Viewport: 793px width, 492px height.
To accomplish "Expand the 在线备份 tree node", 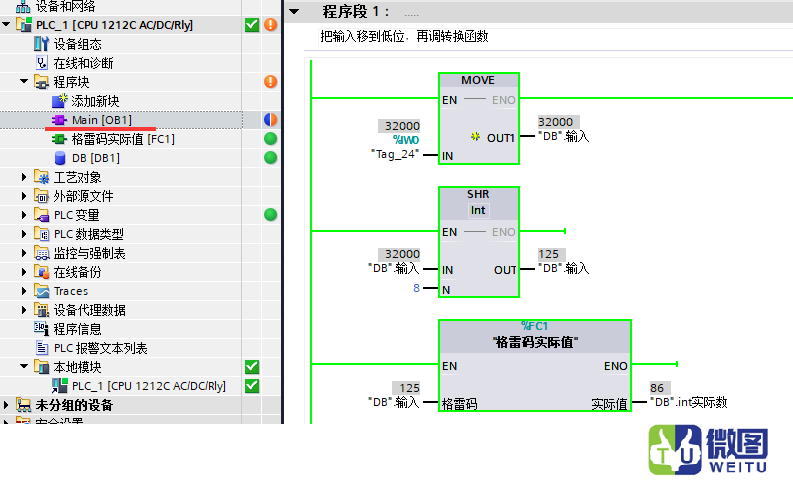I will 24,272.
